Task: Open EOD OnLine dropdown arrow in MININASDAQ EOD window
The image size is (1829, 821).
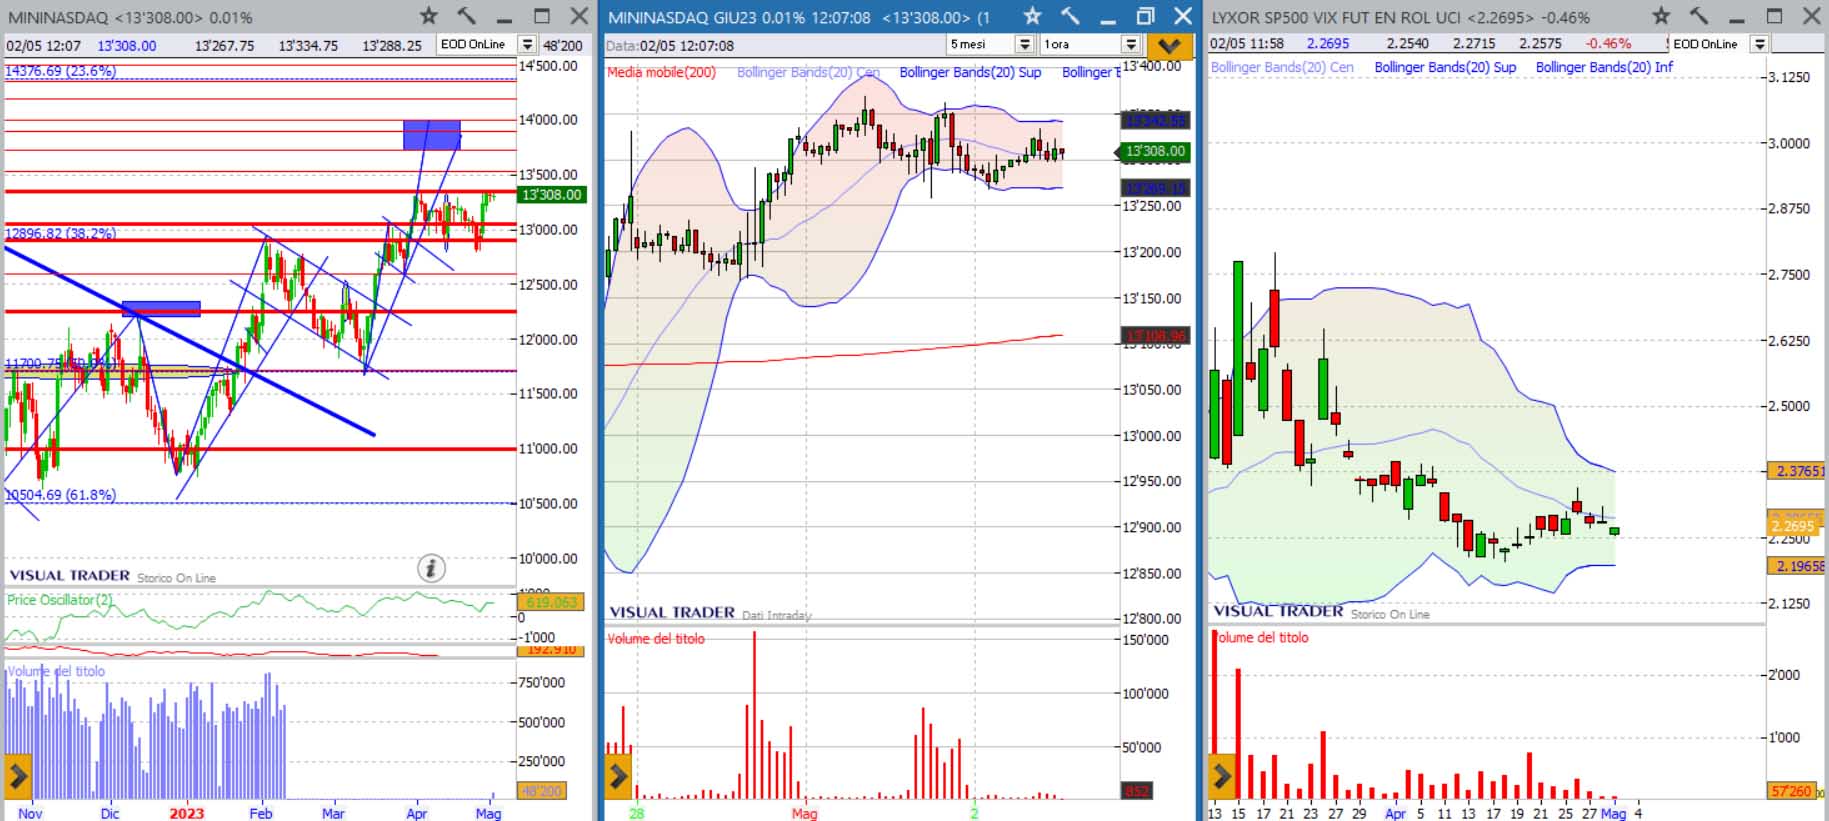Action: [x=527, y=45]
